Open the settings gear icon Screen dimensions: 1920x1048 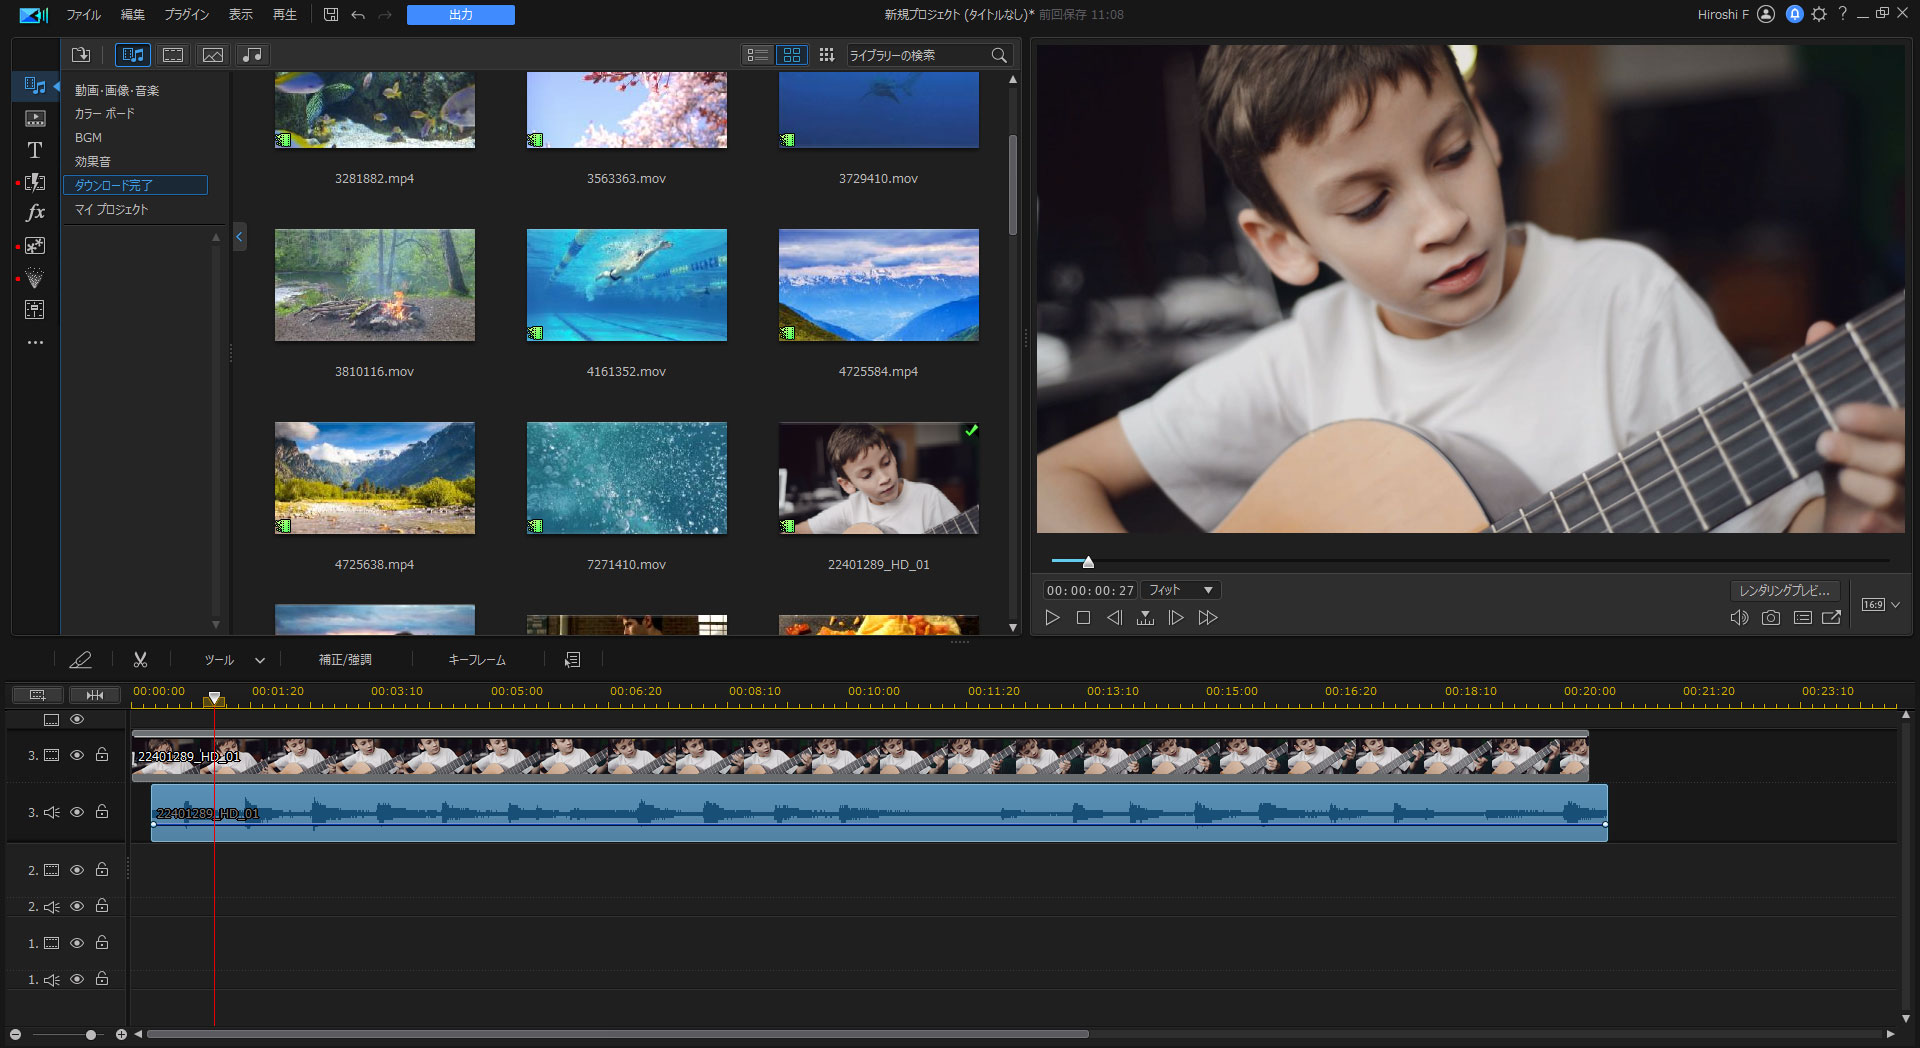(x=1819, y=14)
